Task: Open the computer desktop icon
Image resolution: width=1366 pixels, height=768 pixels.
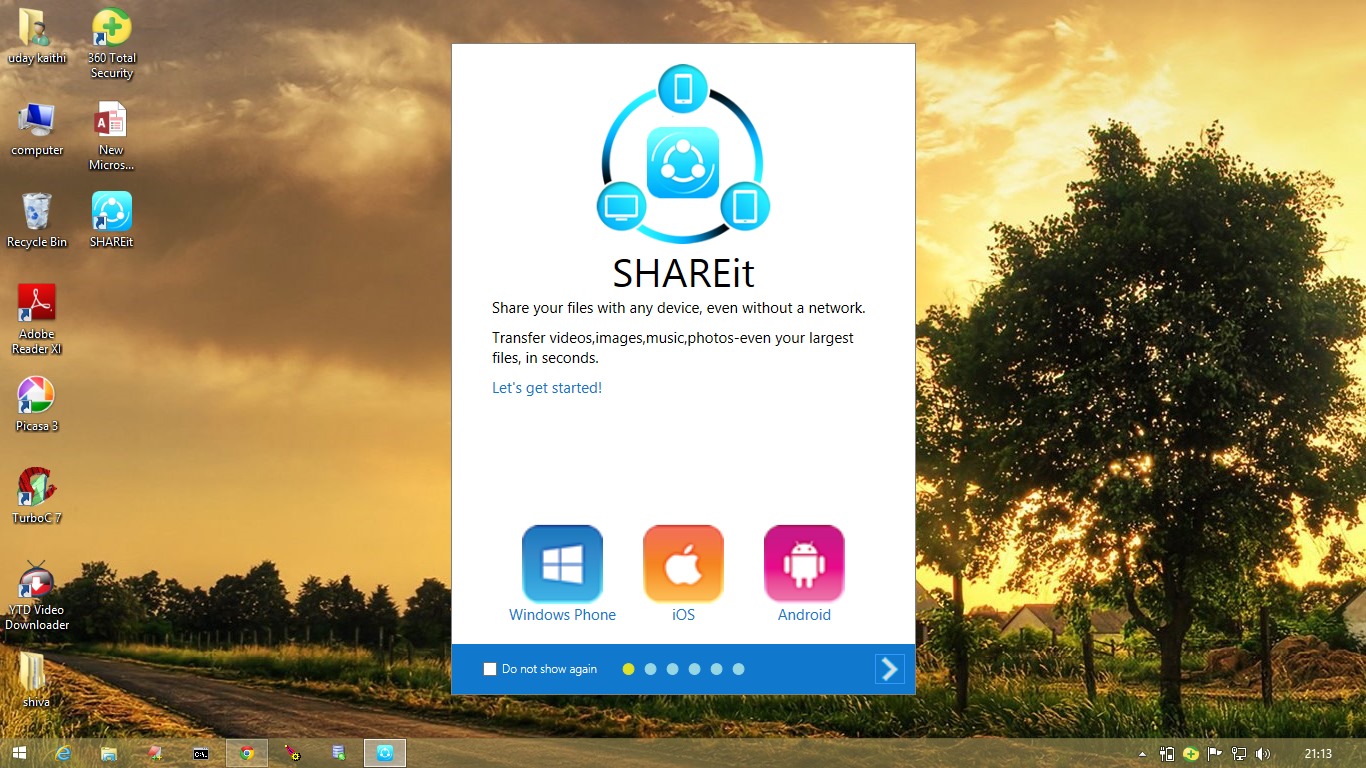Action: (x=37, y=129)
